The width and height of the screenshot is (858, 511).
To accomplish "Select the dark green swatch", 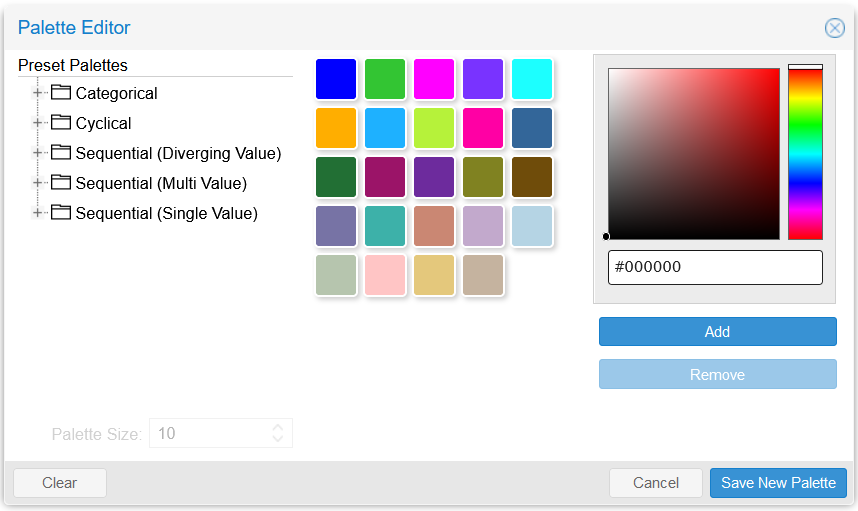I will [336, 177].
